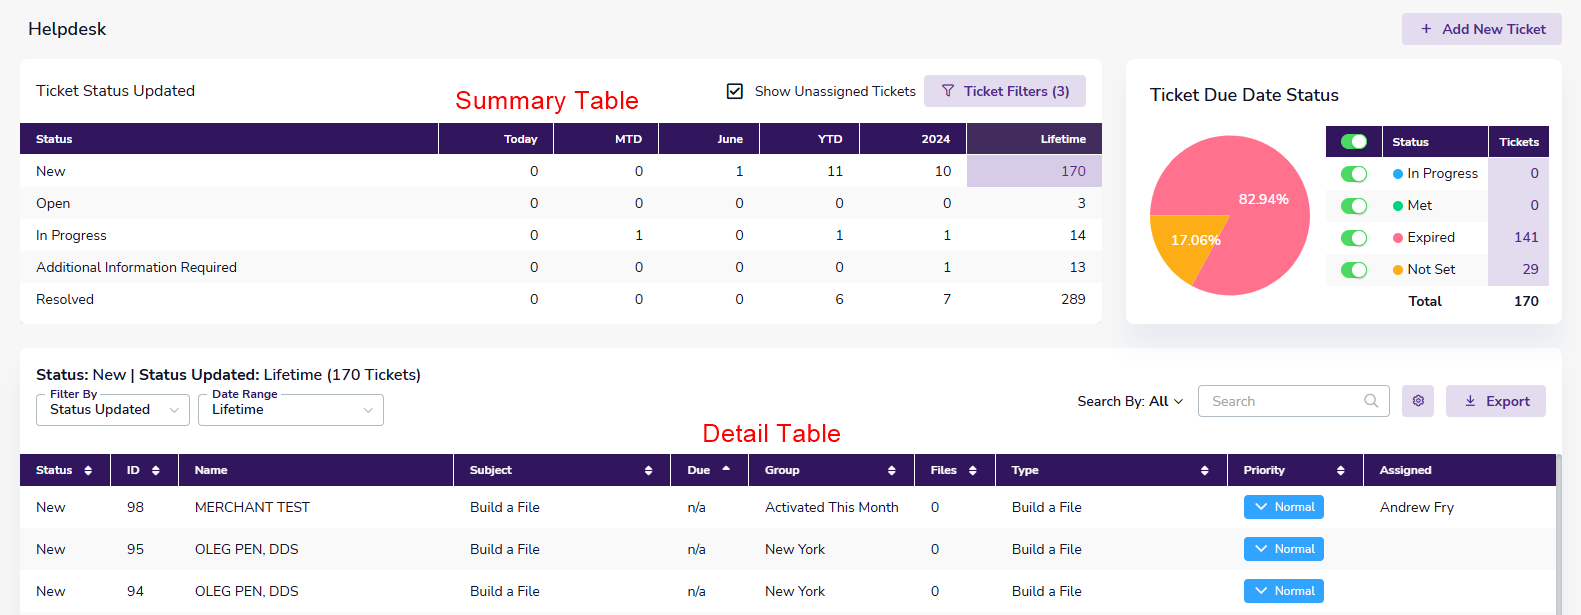This screenshot has height=615, width=1581.
Task: Sort tickets by the ID column arrows
Action: tap(155, 470)
